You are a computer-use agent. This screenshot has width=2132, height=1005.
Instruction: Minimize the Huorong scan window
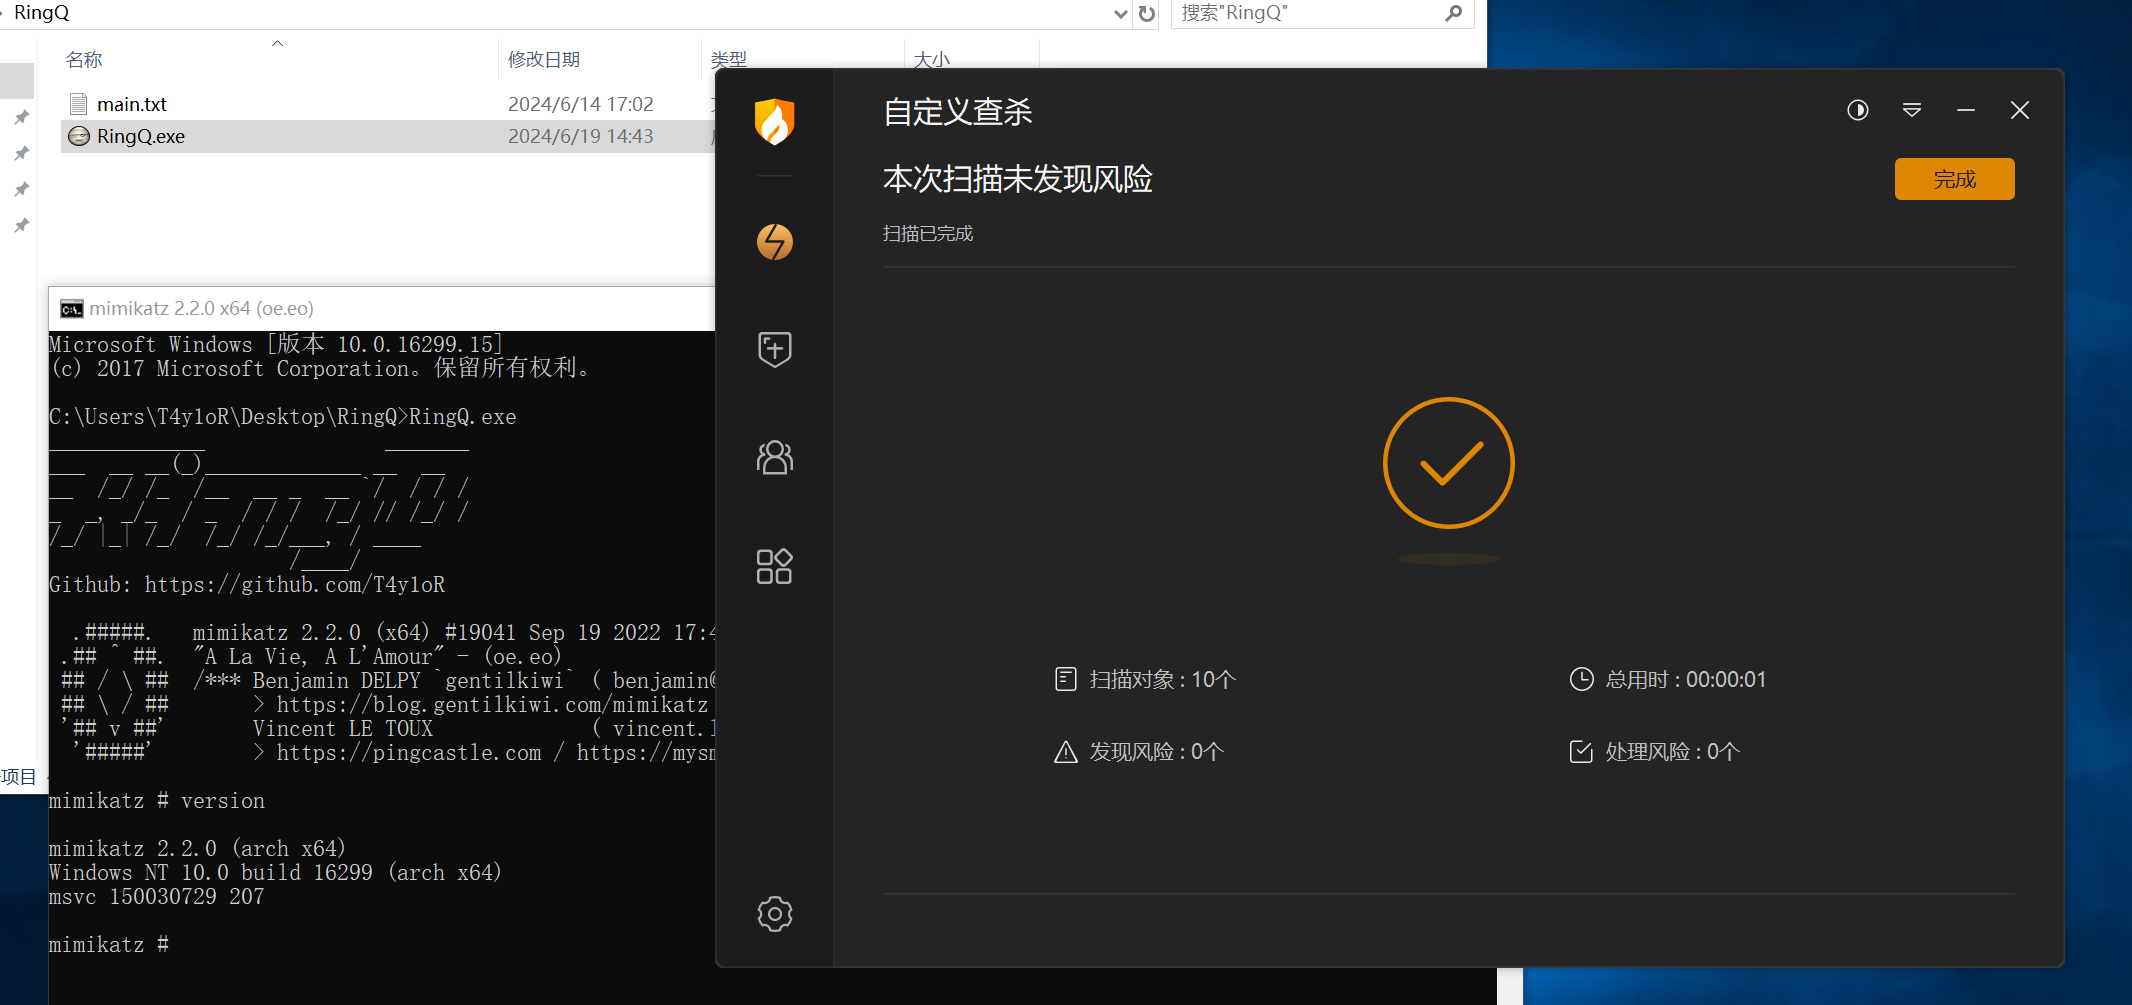coord(1966,110)
